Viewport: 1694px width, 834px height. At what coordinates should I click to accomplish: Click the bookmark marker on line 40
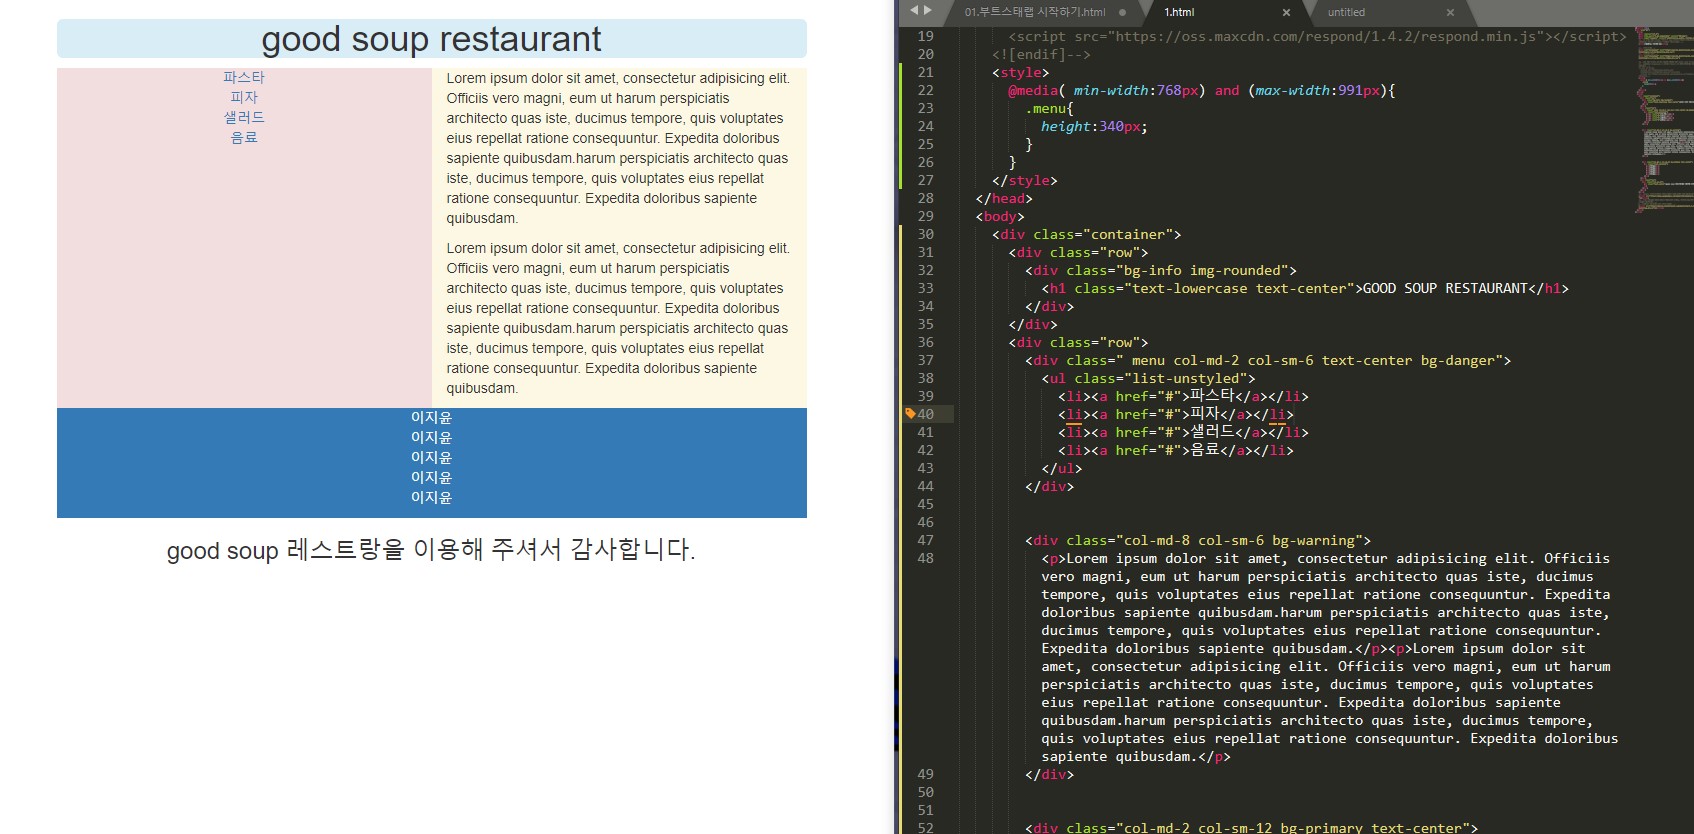(910, 413)
